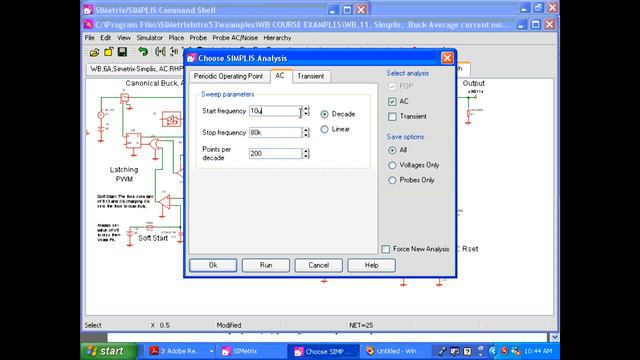Open the Edit menu
Viewport: 640px width, 360px height.
pyautogui.click(x=105, y=38)
